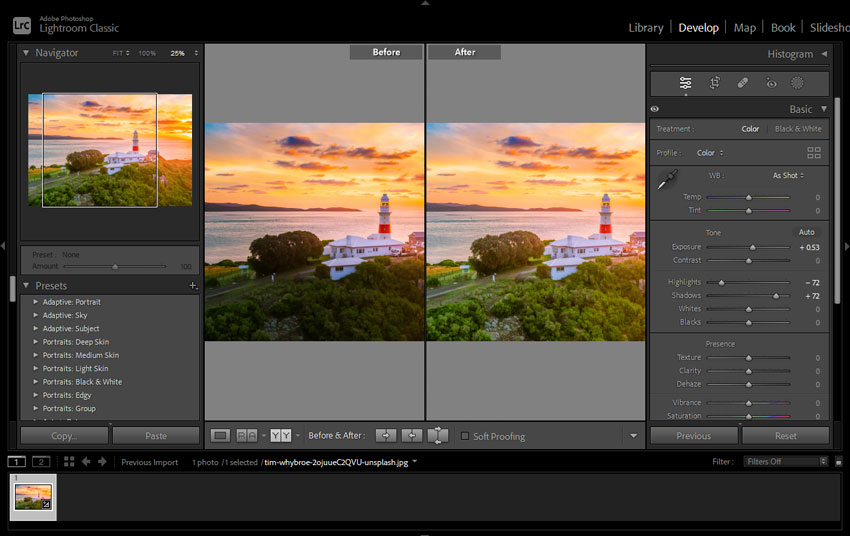Click the Auto tone button

(x=806, y=232)
